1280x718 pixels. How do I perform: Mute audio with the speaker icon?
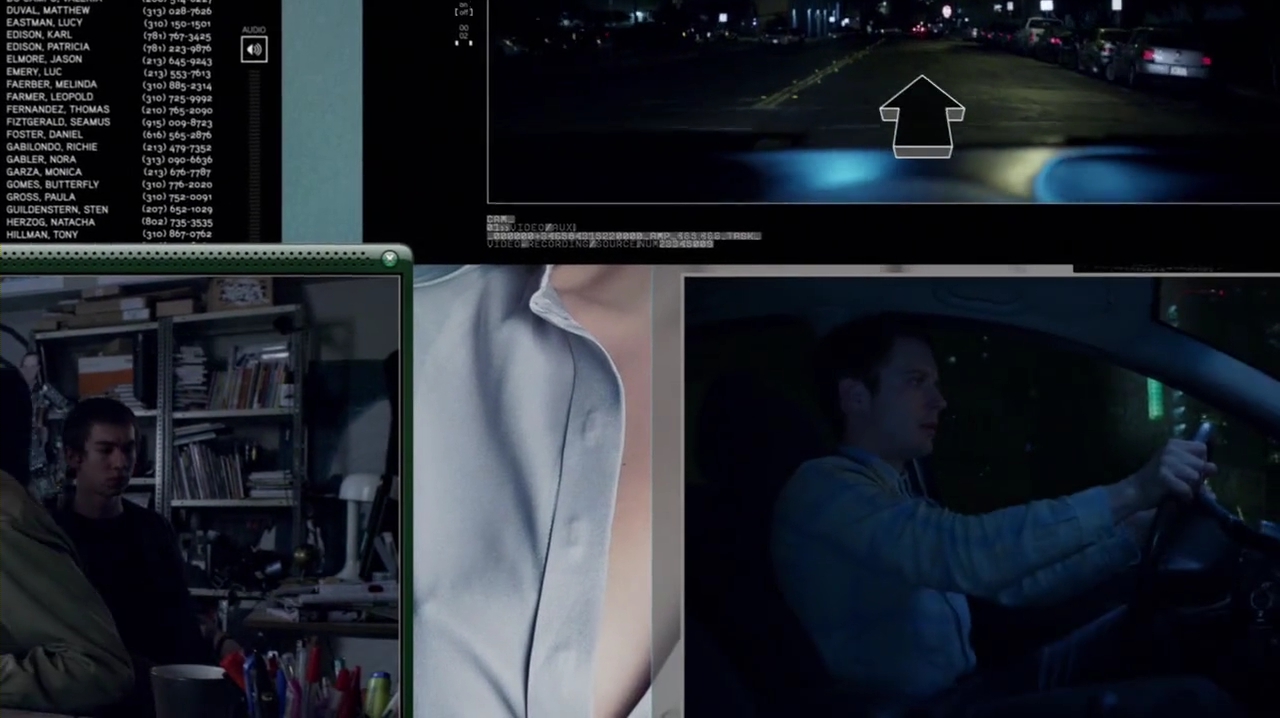(254, 49)
